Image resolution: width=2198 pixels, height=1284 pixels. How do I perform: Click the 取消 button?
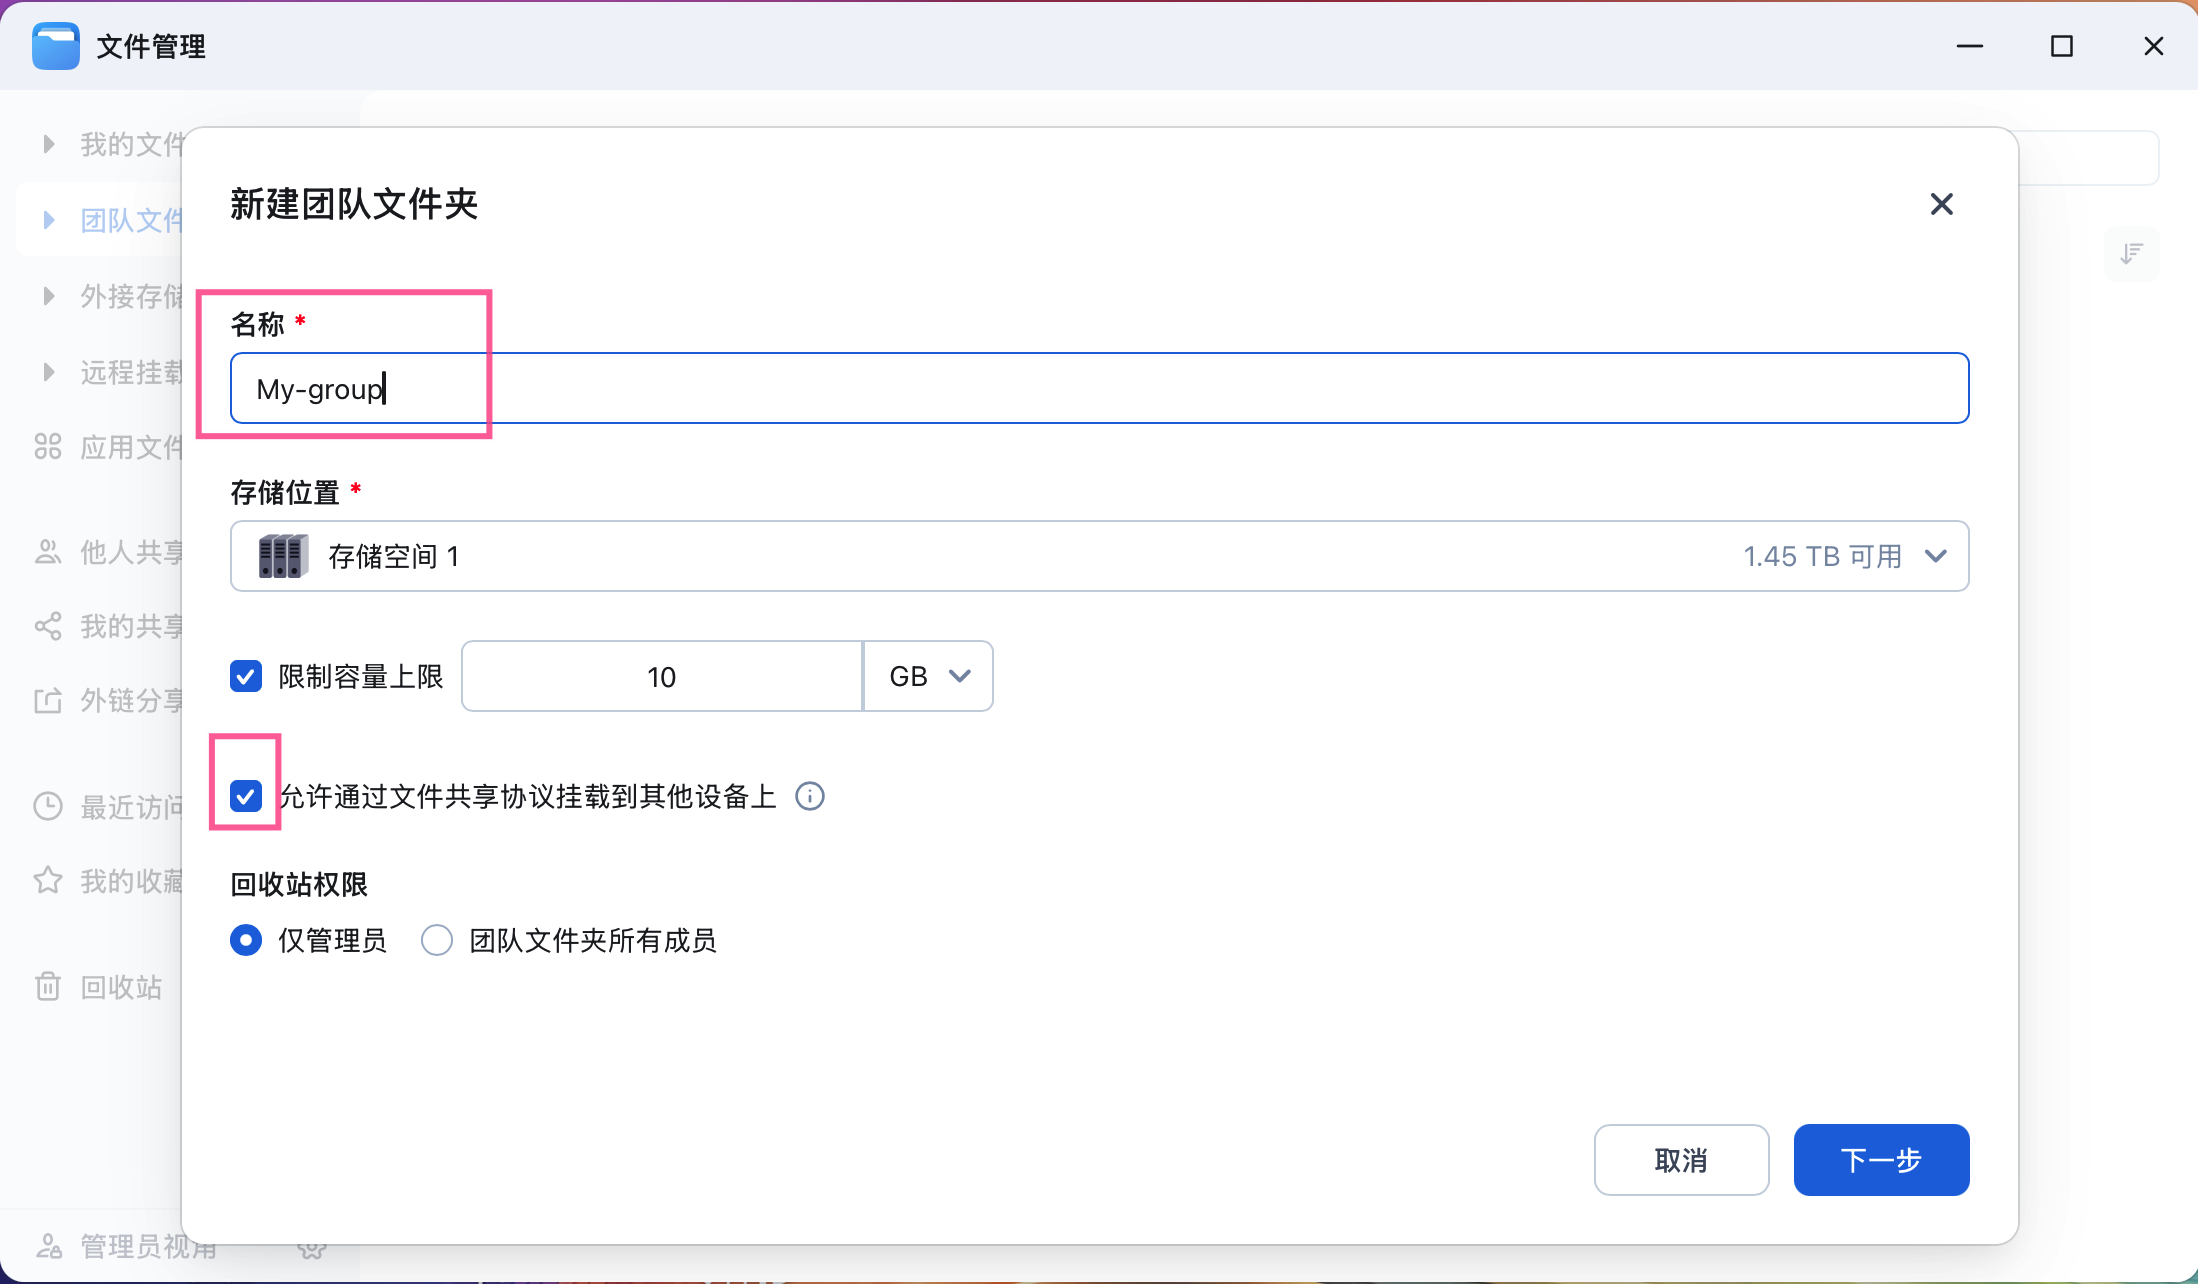tap(1681, 1160)
